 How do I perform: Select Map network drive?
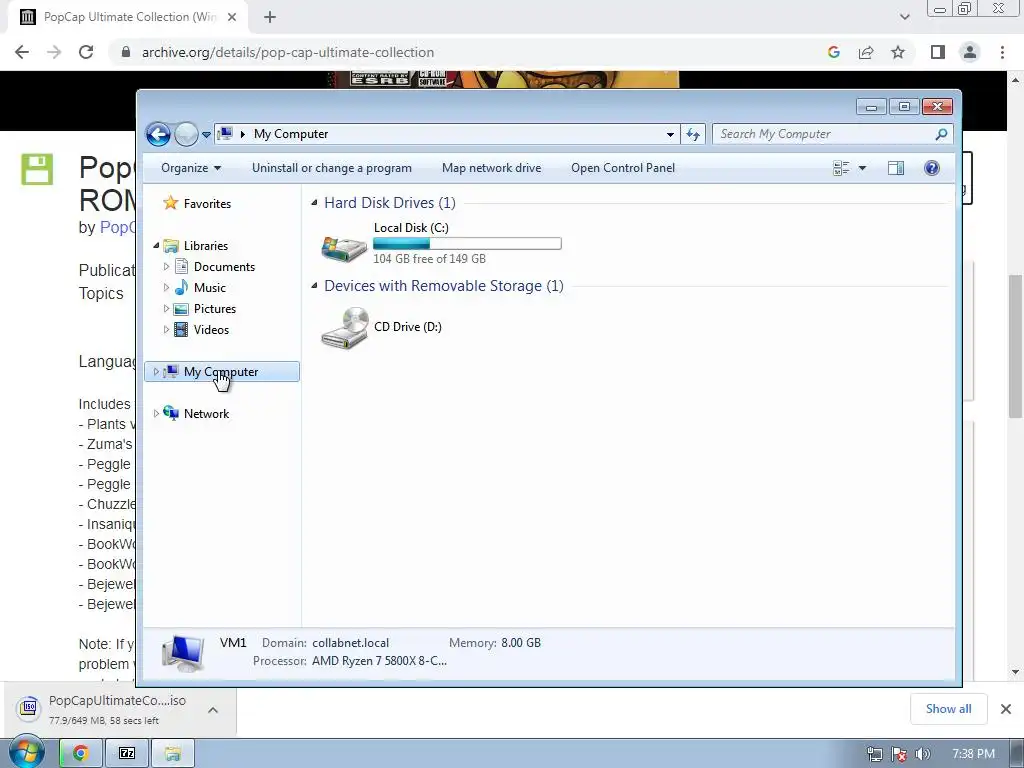[491, 168]
